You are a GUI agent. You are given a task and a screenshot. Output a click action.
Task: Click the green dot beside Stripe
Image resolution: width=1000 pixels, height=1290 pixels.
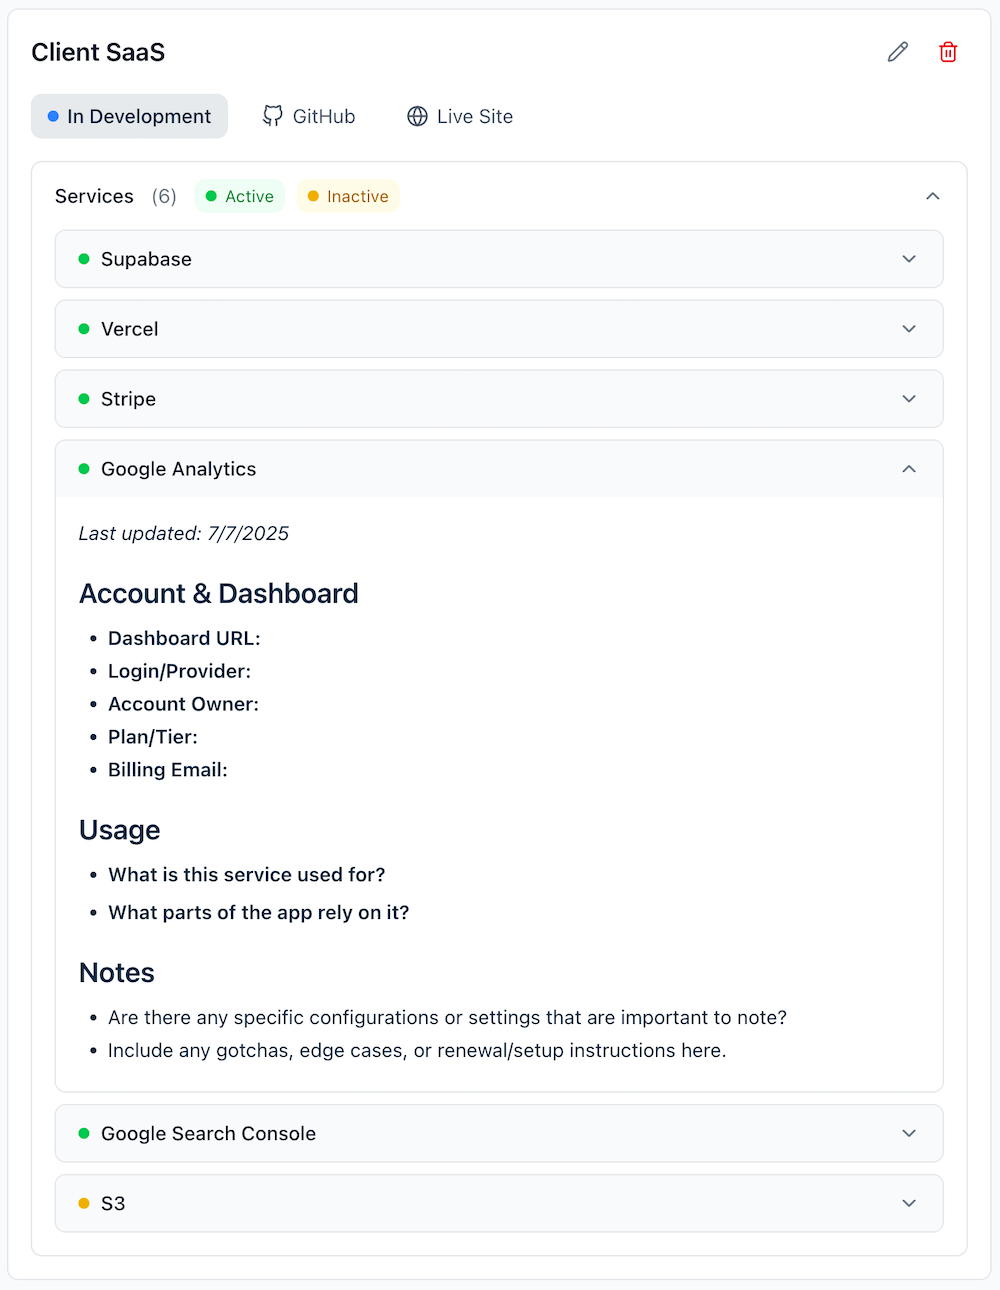click(84, 399)
